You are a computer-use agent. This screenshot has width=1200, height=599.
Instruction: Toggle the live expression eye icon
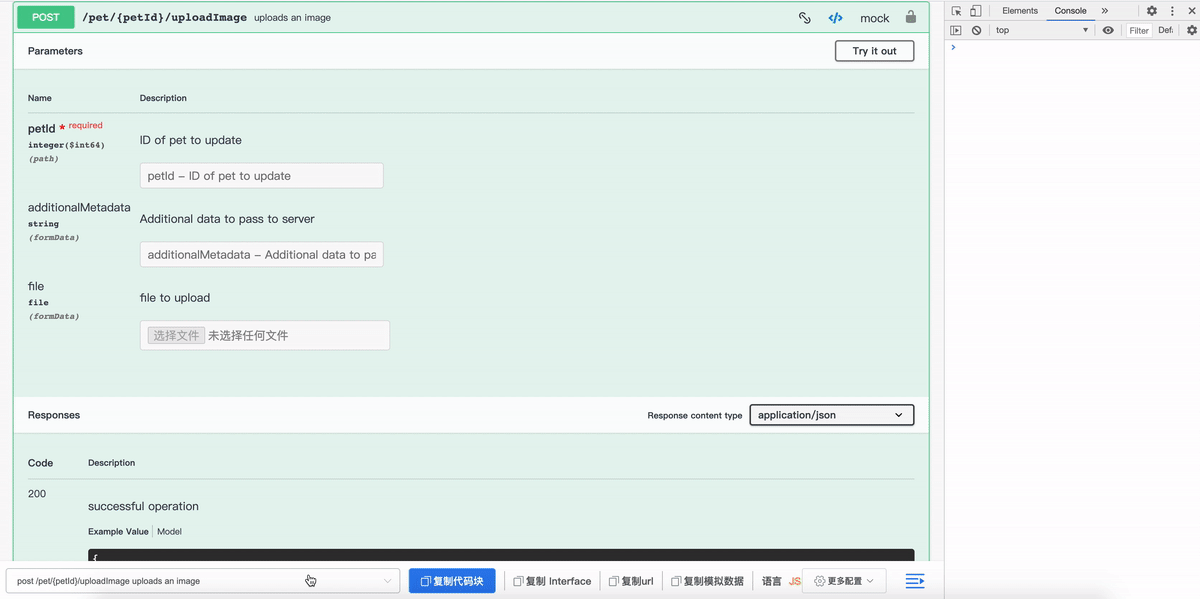[x=1108, y=31]
